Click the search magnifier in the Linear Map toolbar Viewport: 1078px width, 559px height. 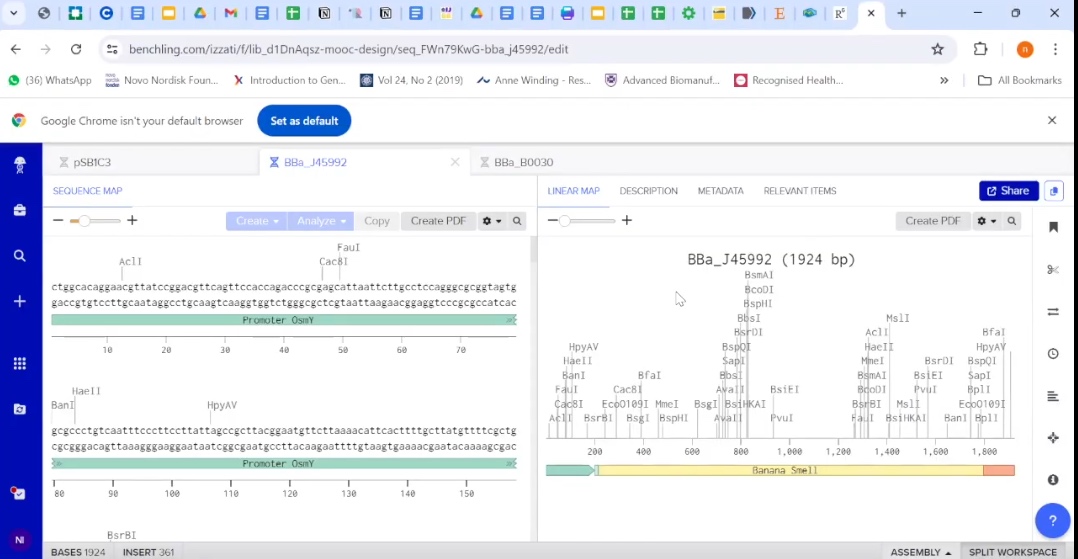[x=1012, y=221]
